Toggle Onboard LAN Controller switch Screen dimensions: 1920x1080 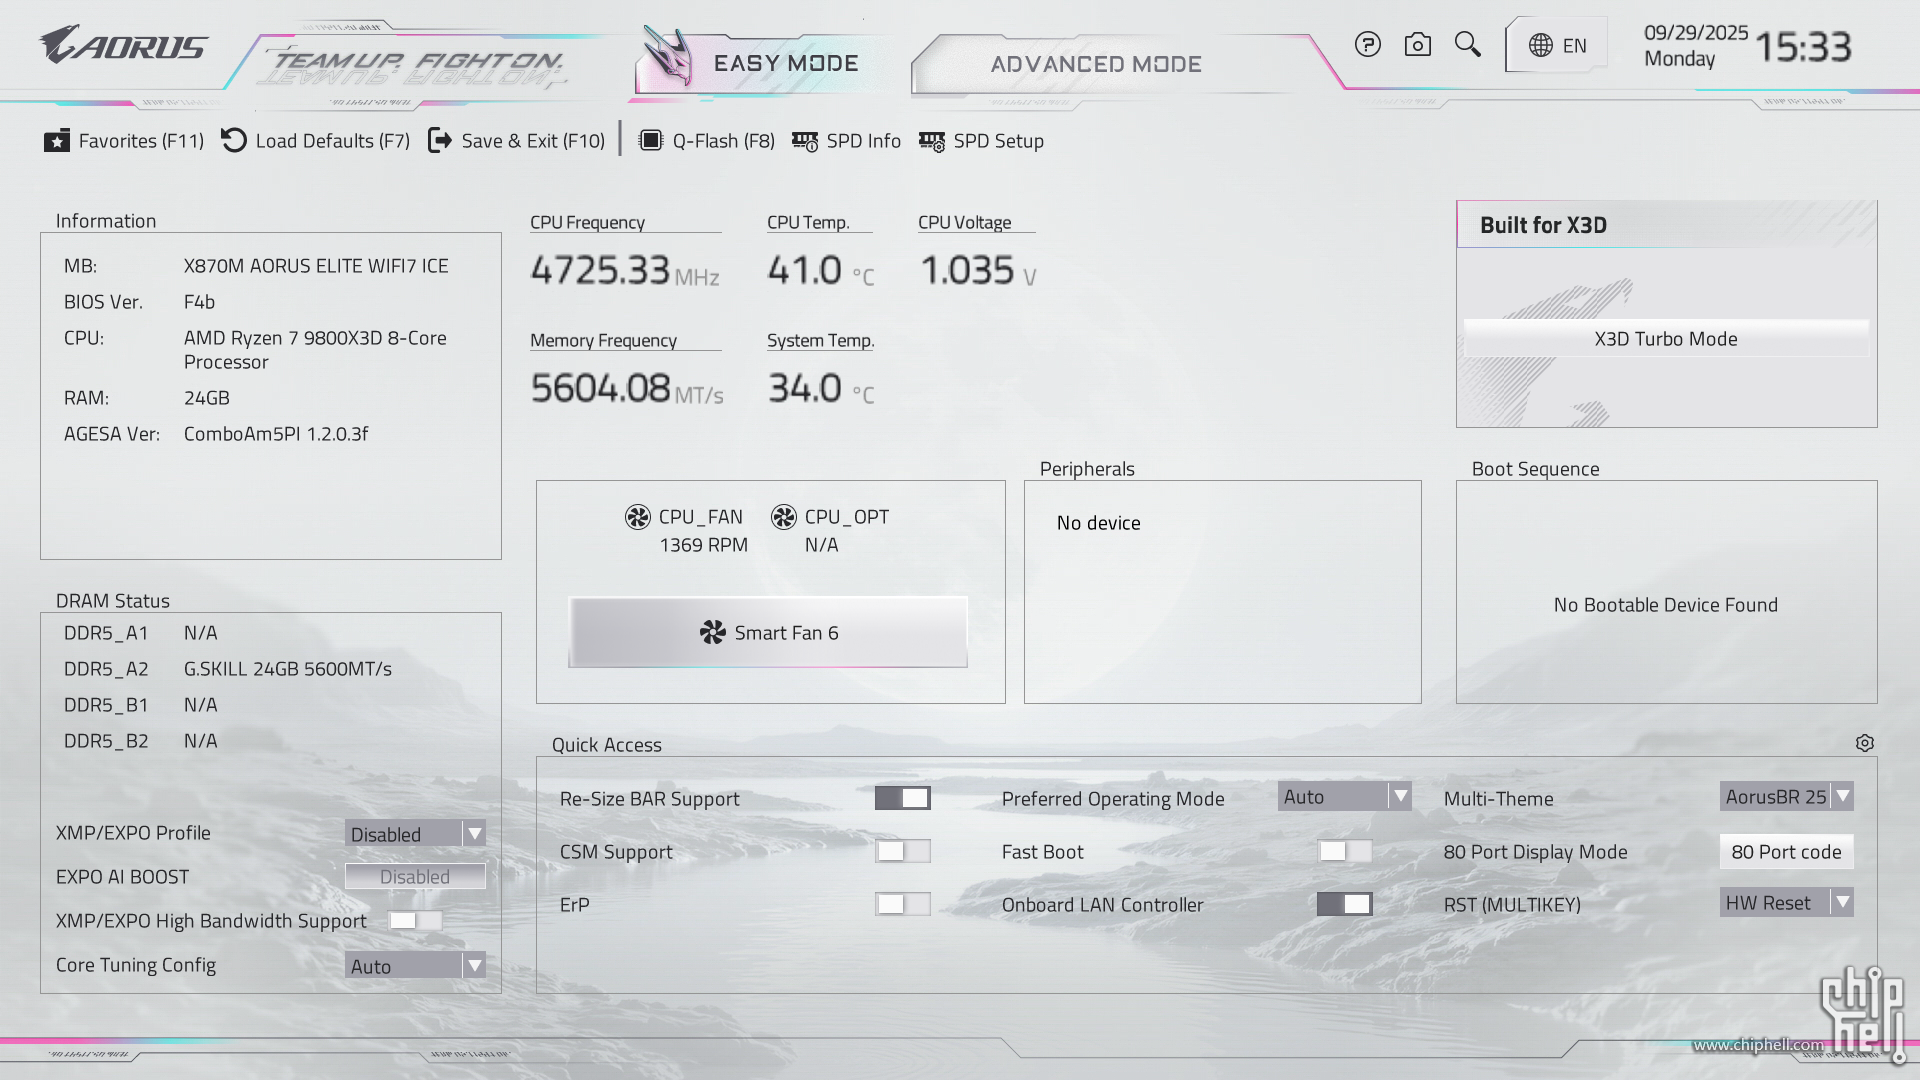pyautogui.click(x=1344, y=904)
